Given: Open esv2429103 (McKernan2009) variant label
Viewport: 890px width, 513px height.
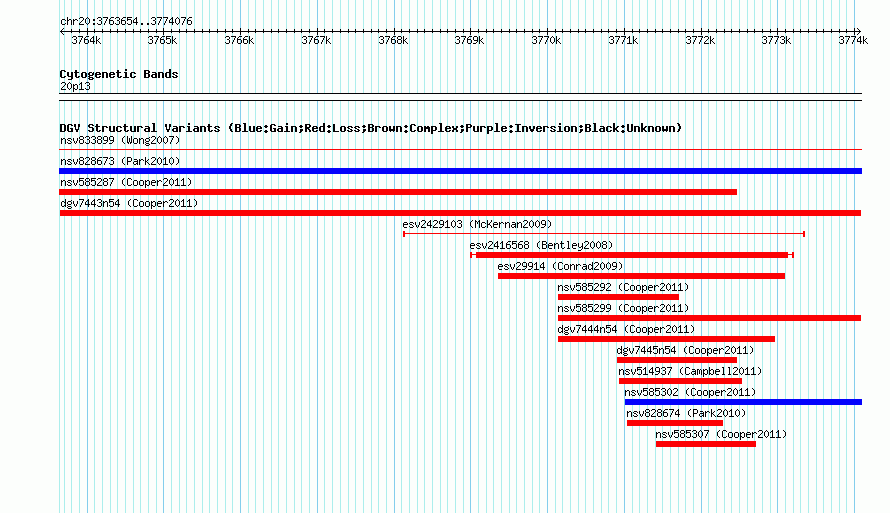Looking at the screenshot, I should pos(477,224).
